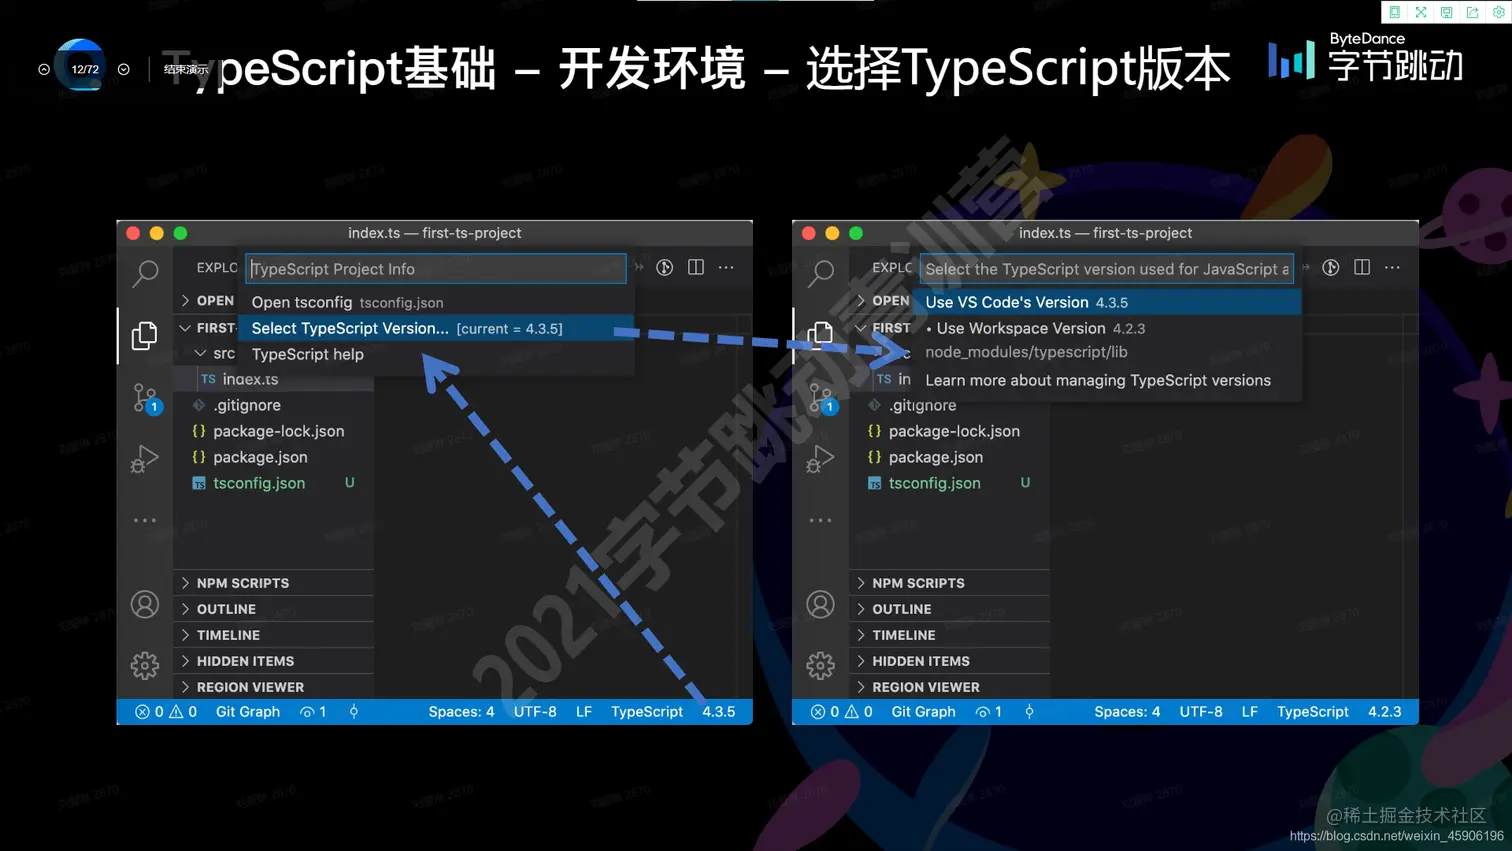This screenshot has width=1512, height=851.
Task: Click open changes icon in right window toolbar
Action: point(1331,267)
